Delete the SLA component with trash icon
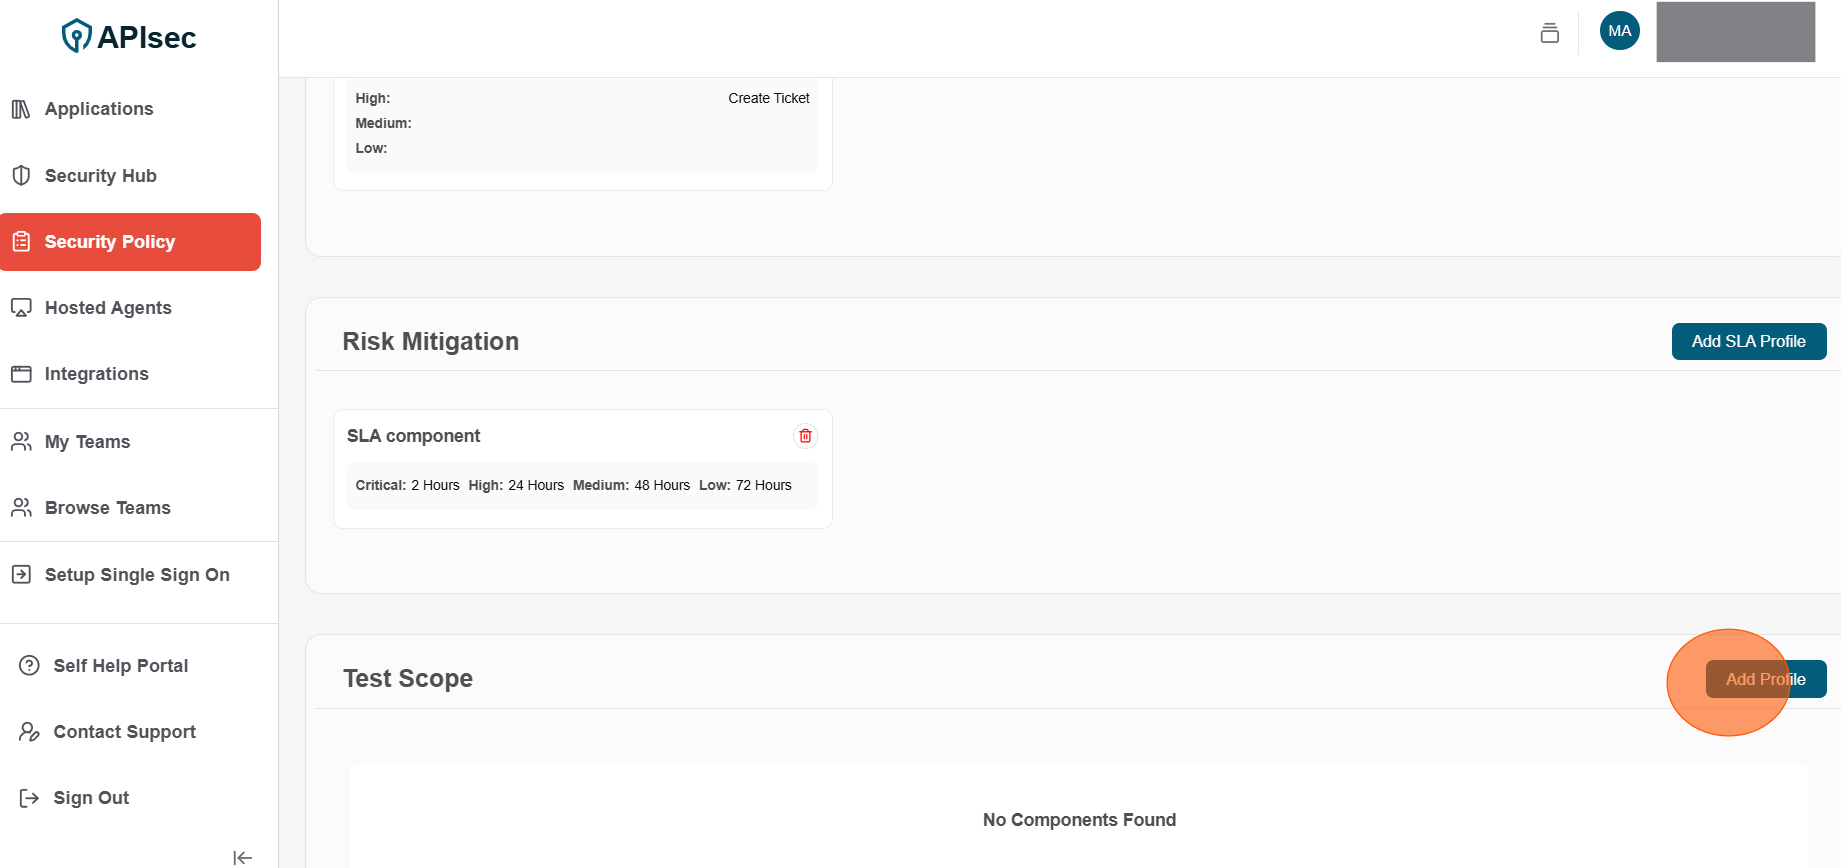1841x868 pixels. click(805, 436)
